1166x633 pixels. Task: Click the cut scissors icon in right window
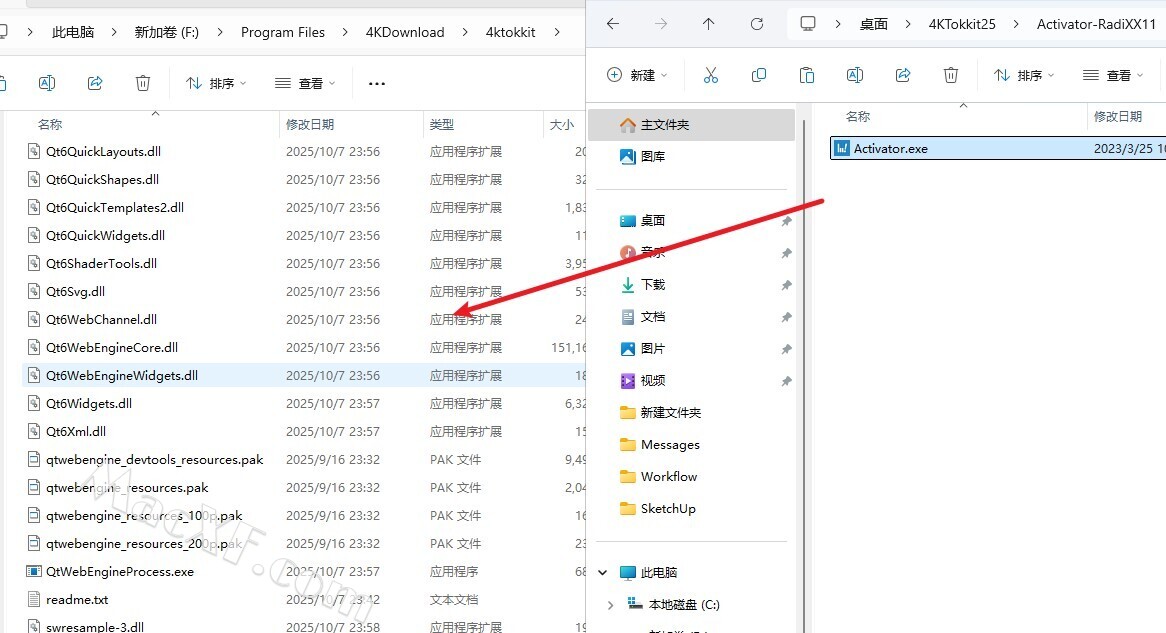click(711, 75)
